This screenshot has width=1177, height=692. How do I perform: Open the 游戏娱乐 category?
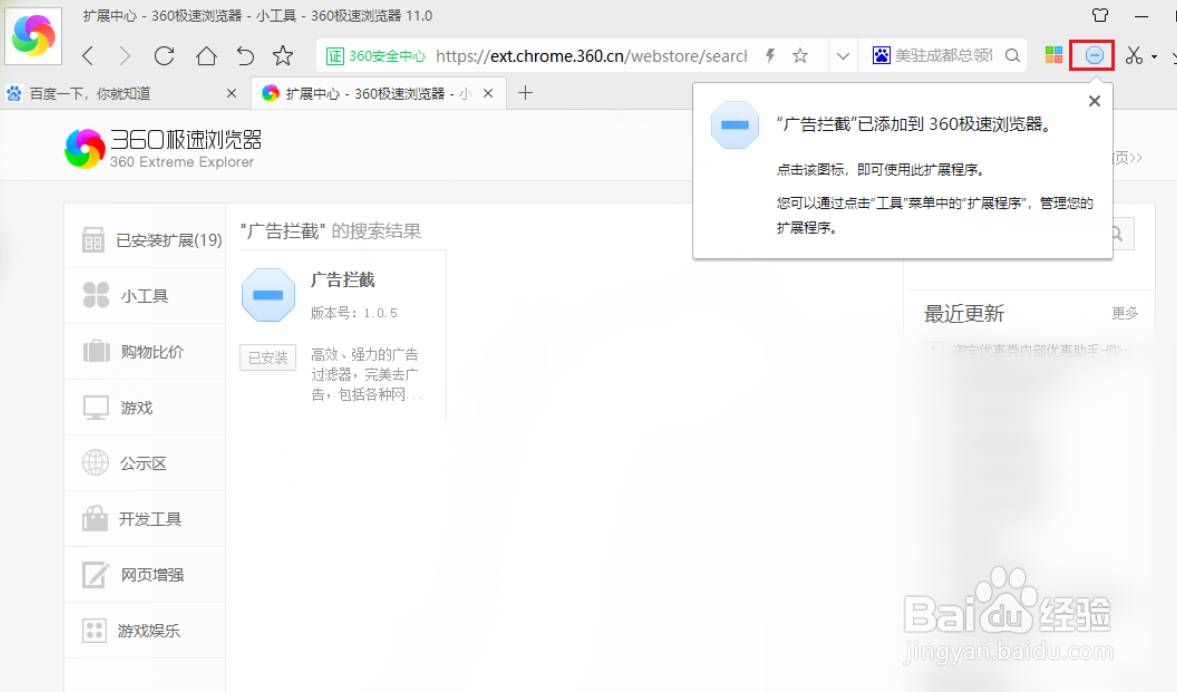145,630
